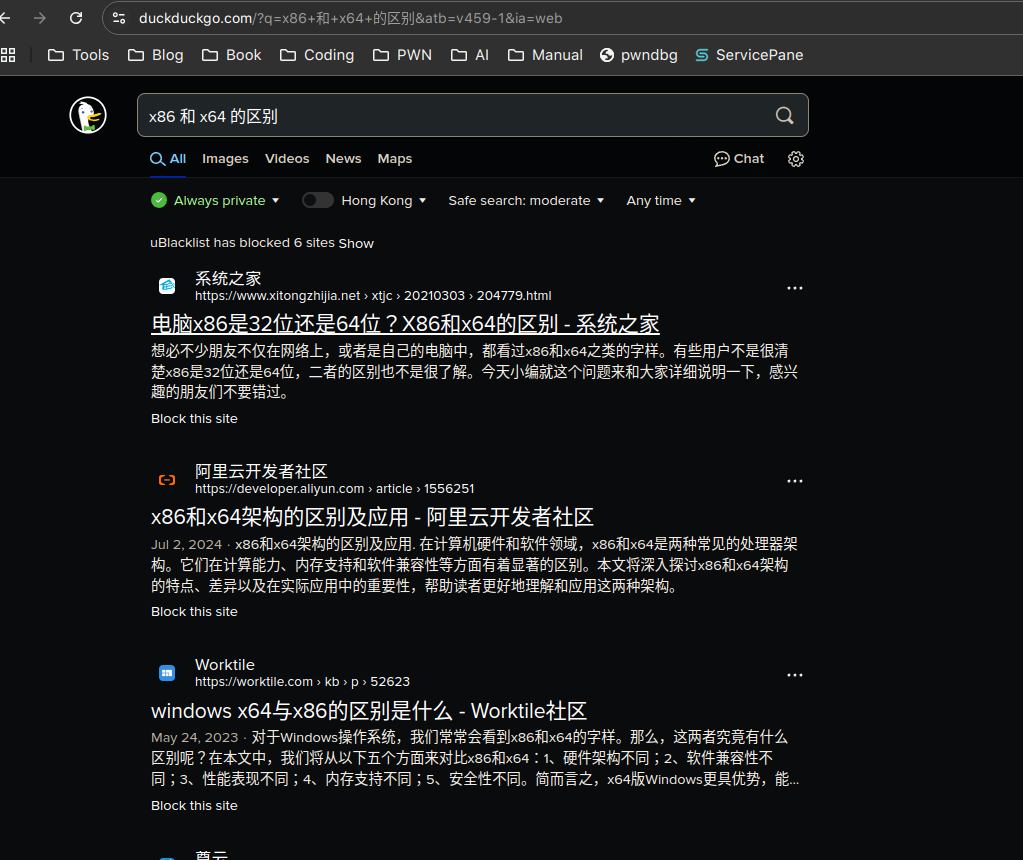Open the pwndbg bookmark
This screenshot has height=860, width=1023.
pyautogui.click(x=639, y=55)
